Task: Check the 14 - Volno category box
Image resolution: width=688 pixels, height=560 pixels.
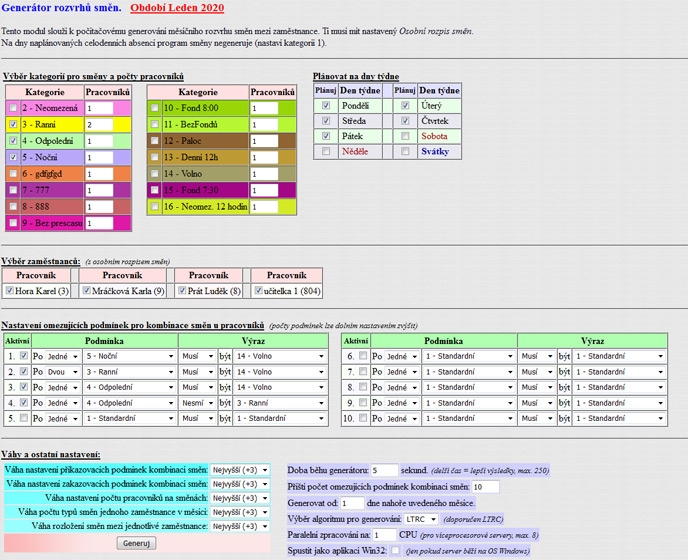Action: point(155,173)
